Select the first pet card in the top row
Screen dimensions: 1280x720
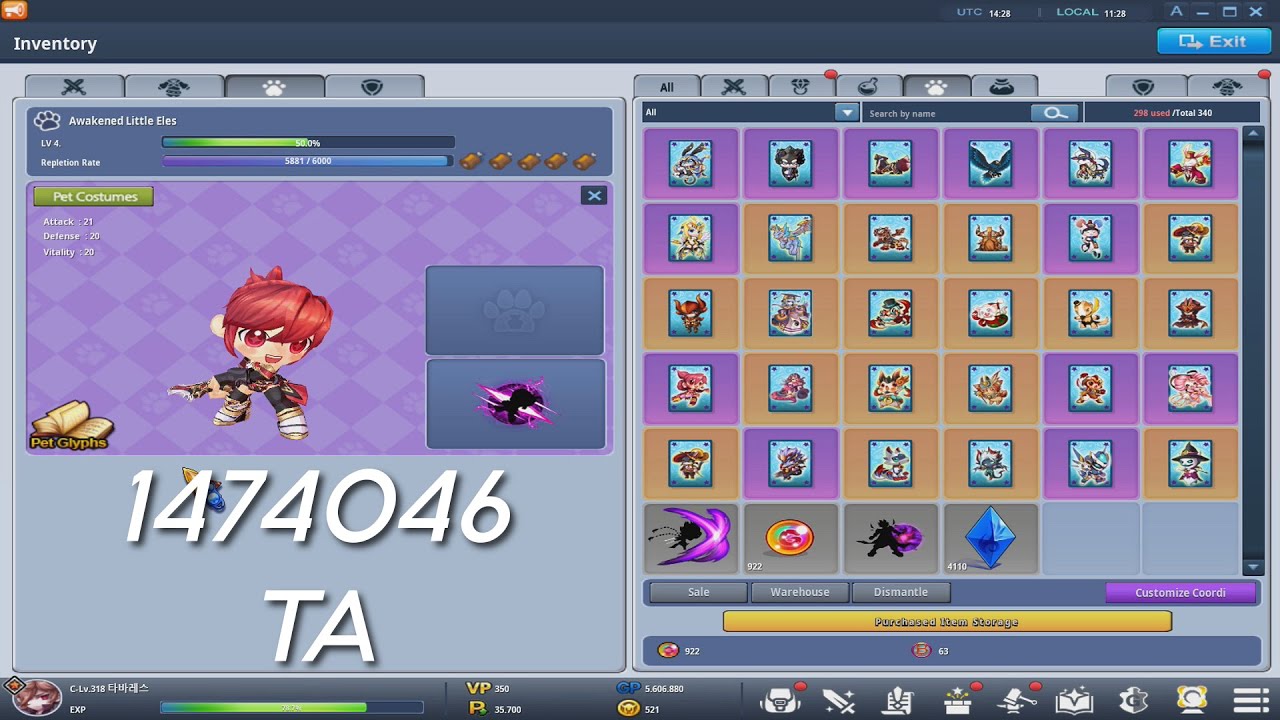pos(691,163)
